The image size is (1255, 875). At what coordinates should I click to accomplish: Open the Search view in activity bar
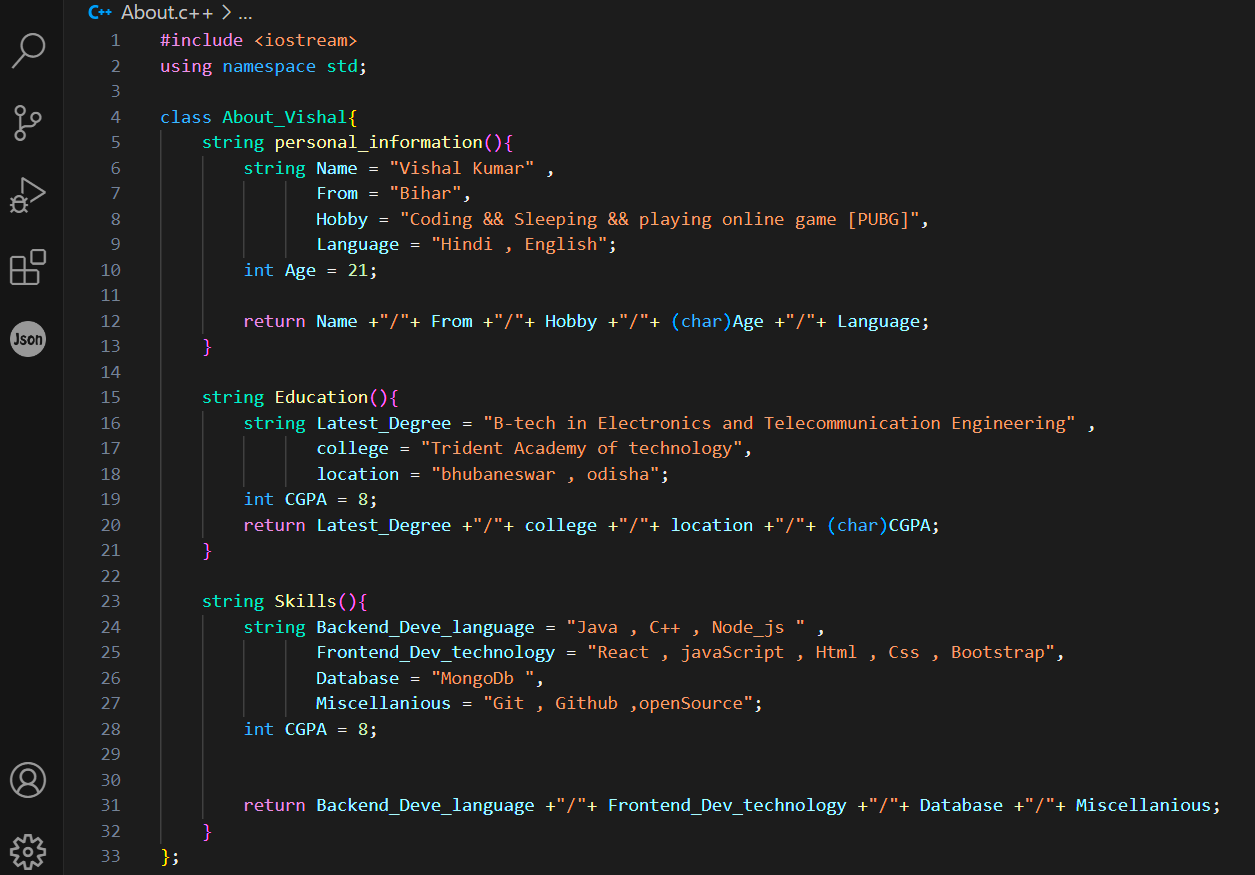click(x=28, y=50)
